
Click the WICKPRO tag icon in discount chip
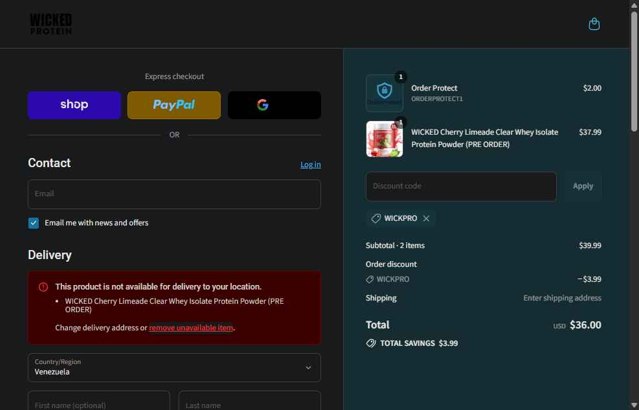click(x=376, y=218)
